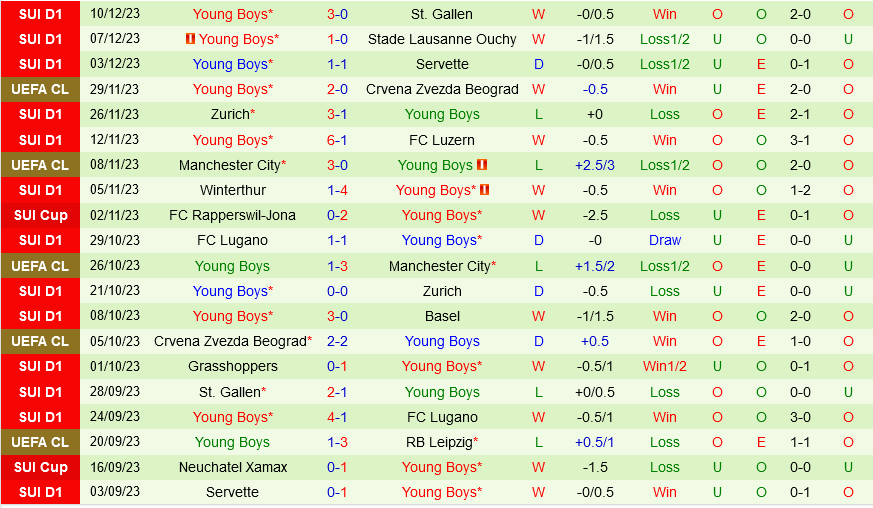Viewport: 873px width, 508px height.
Task: Click the red card icon in the Winterthur row
Action: click(x=485, y=190)
